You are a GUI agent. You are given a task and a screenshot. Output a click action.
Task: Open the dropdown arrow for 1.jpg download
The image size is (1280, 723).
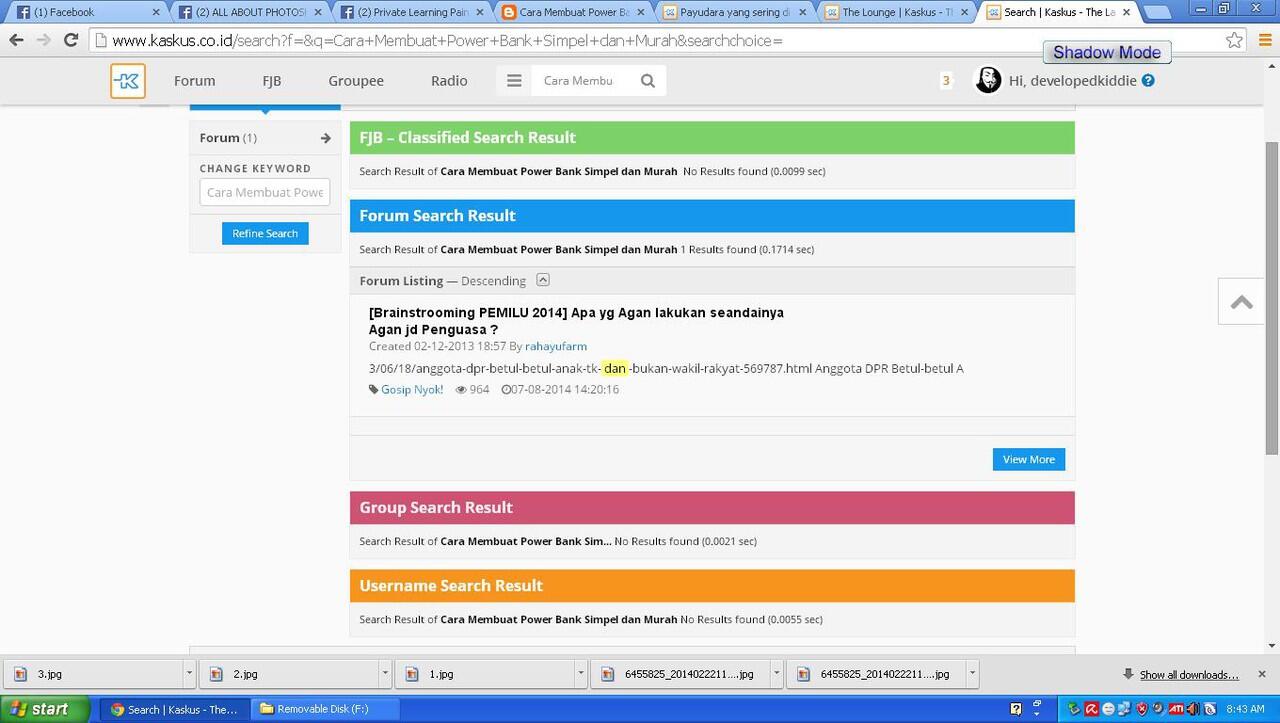pos(581,674)
